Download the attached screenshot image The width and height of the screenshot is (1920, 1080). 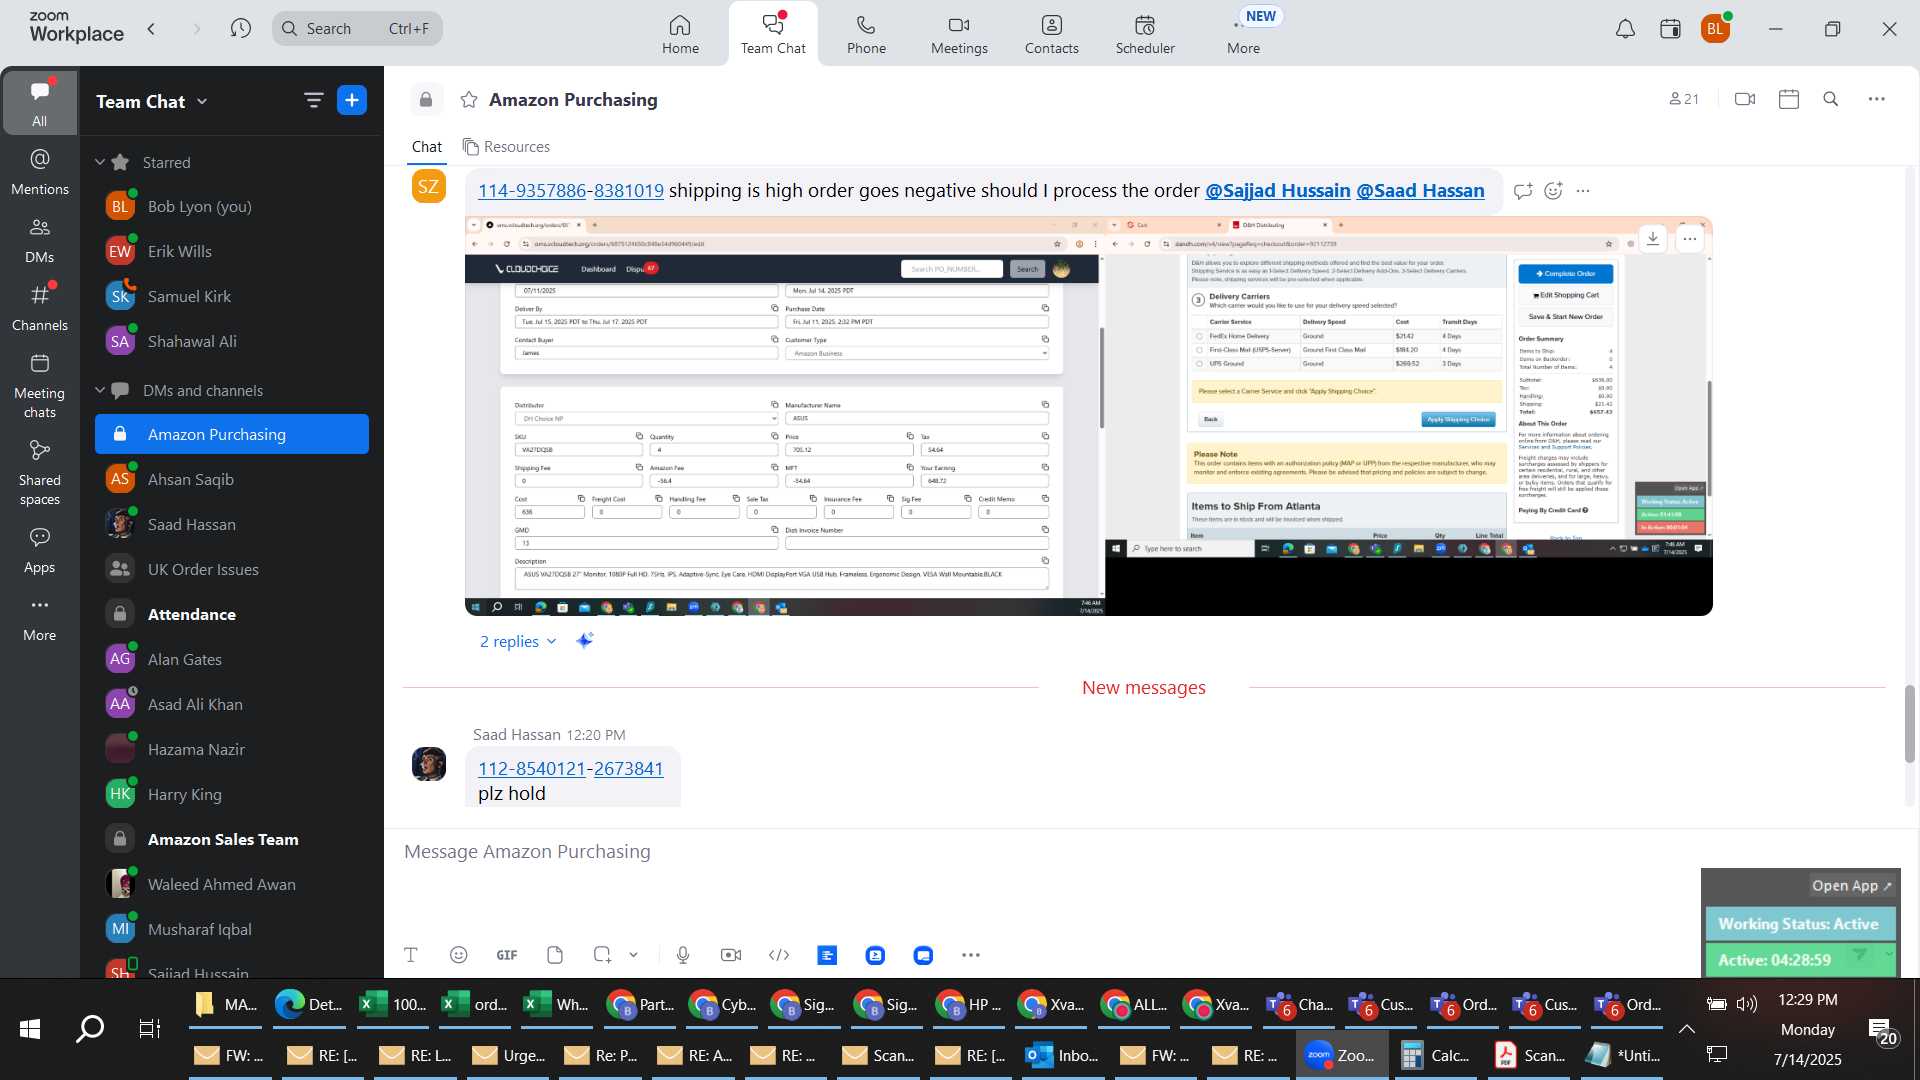tap(1653, 238)
